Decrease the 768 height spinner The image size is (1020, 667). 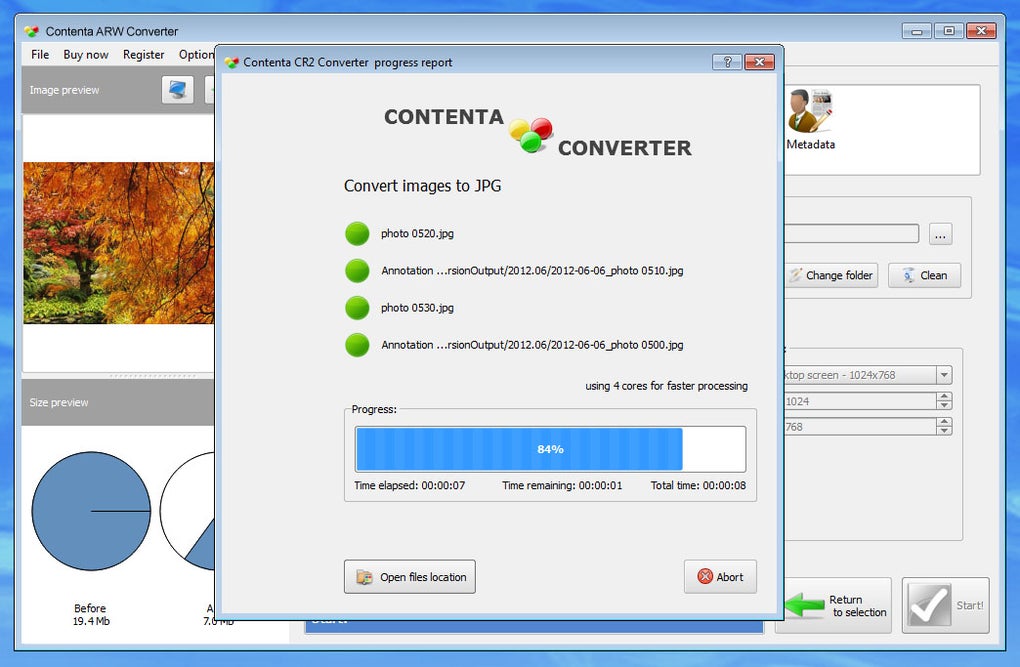click(945, 431)
